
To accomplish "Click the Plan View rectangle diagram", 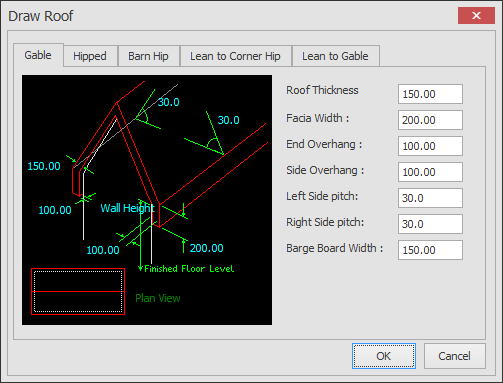I will (78, 292).
